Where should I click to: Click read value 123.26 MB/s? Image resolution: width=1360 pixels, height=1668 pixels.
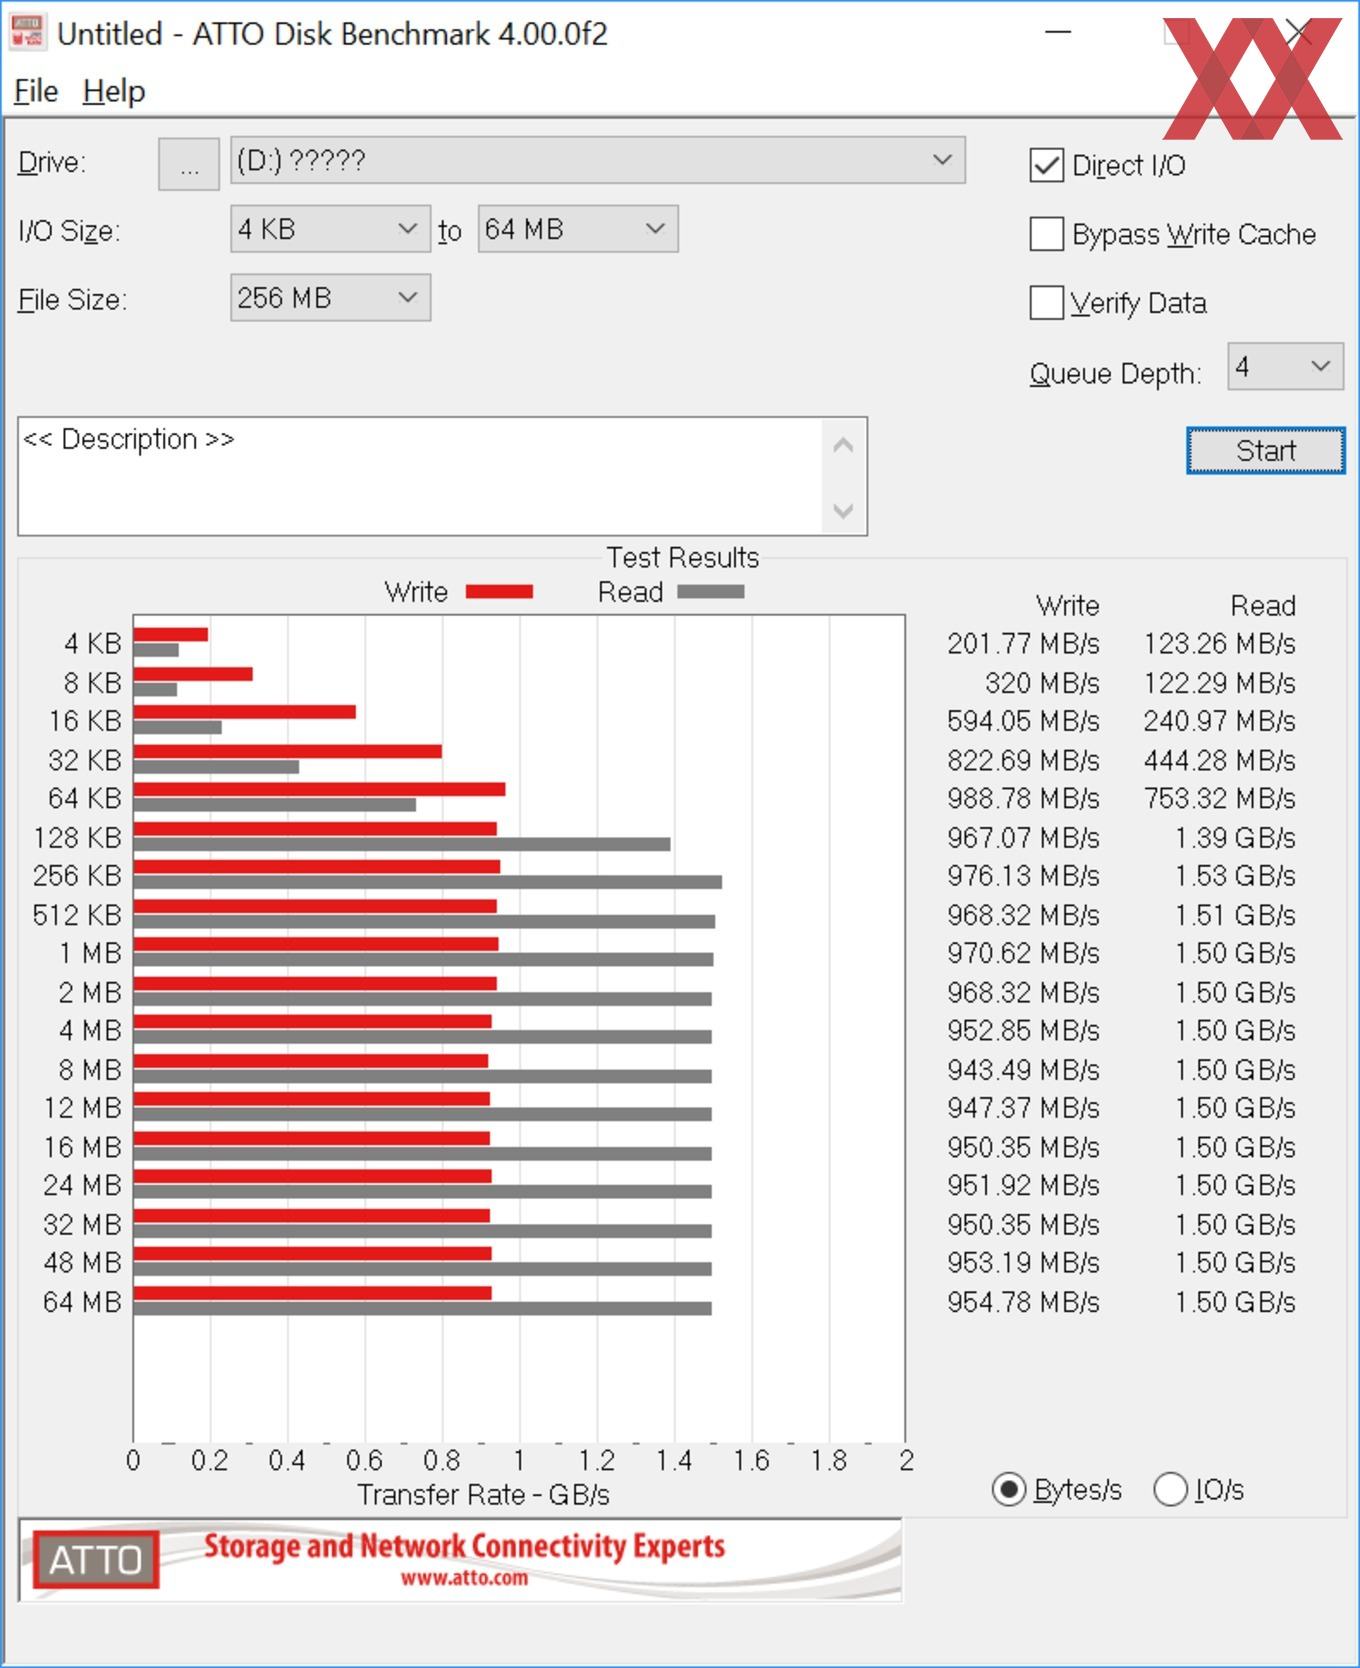coord(1219,643)
